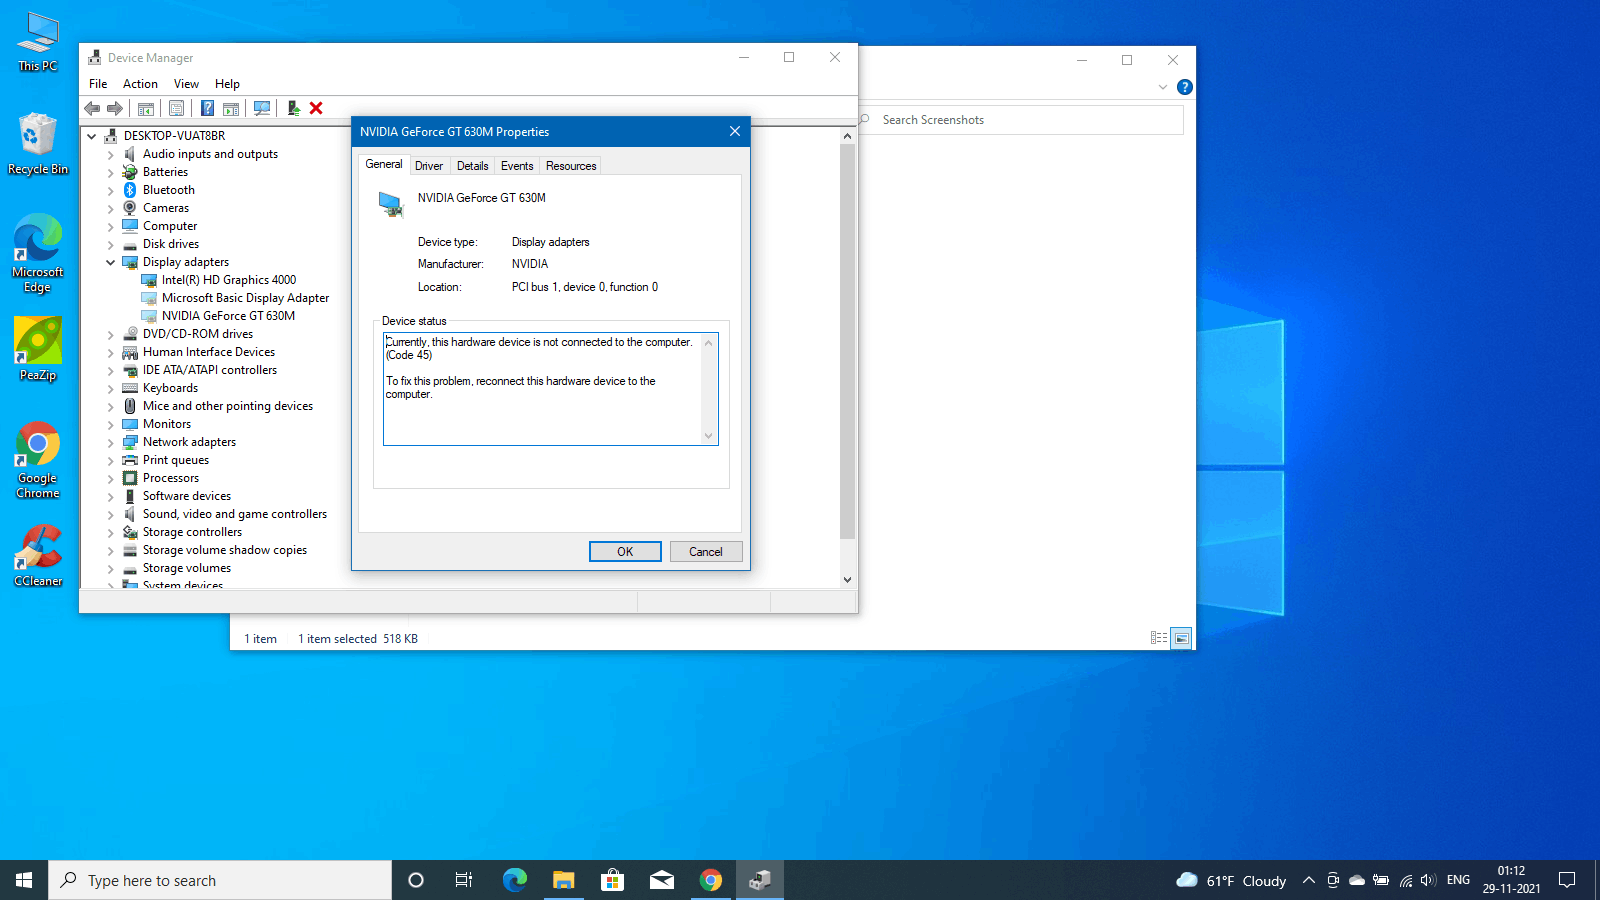
Task: Click the Device Manager tree scrollbar down arrow
Action: [x=847, y=579]
